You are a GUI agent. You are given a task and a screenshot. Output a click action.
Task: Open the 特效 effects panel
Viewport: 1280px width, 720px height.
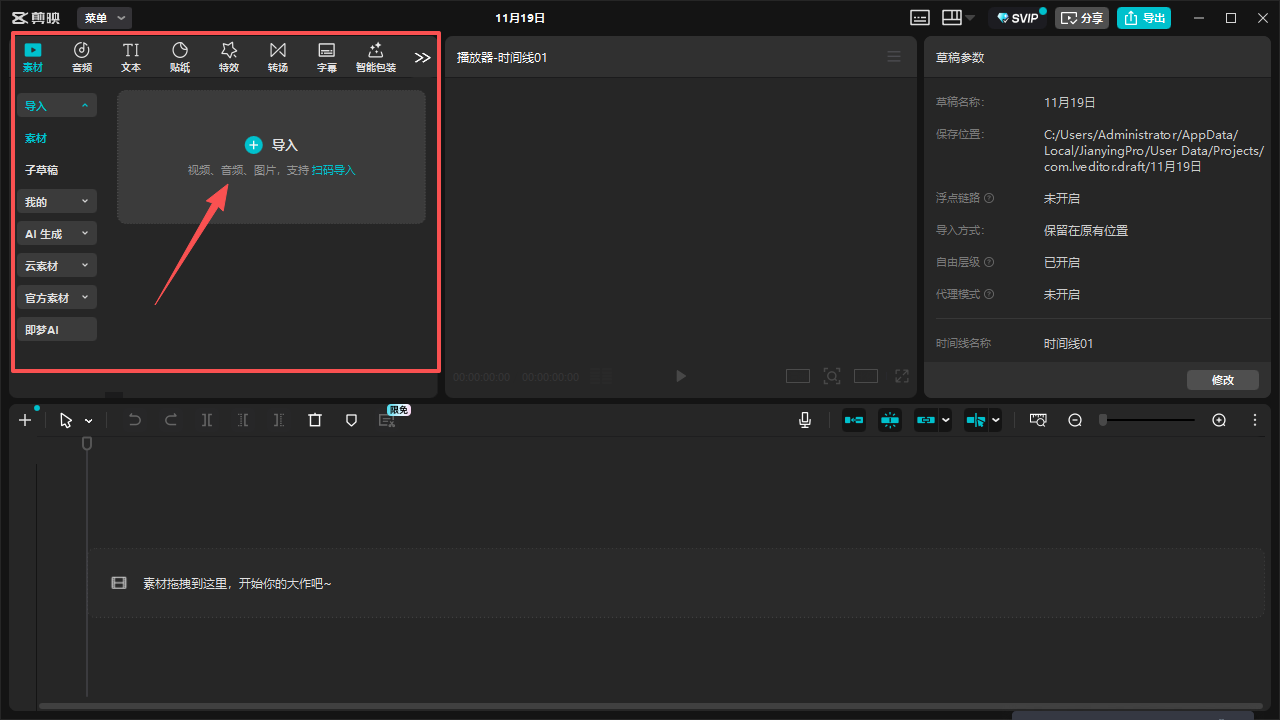229,57
